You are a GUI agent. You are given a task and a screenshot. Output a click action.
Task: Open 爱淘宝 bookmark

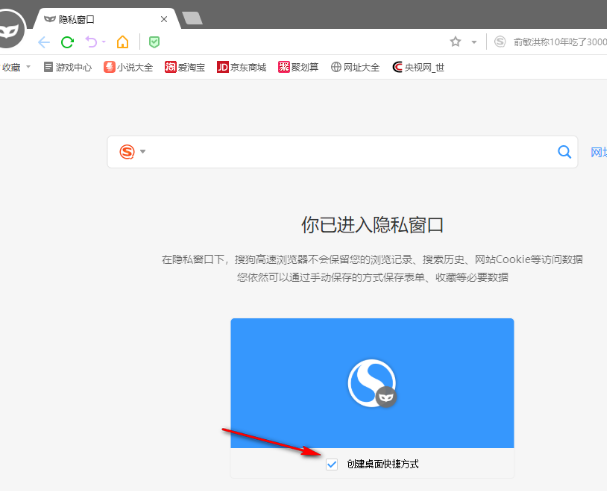tap(185, 67)
